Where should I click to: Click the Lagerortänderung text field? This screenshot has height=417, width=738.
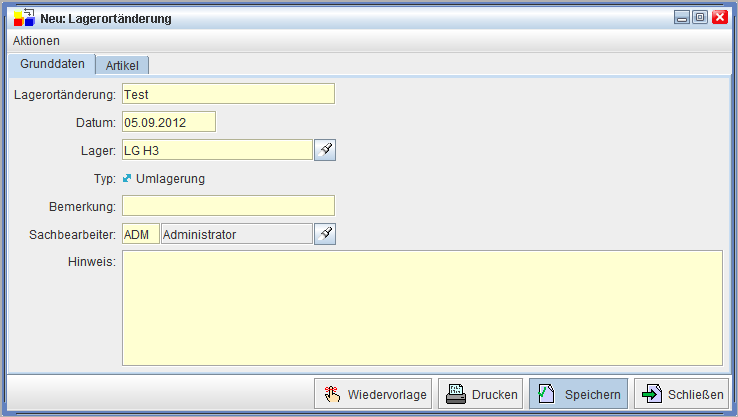click(228, 94)
